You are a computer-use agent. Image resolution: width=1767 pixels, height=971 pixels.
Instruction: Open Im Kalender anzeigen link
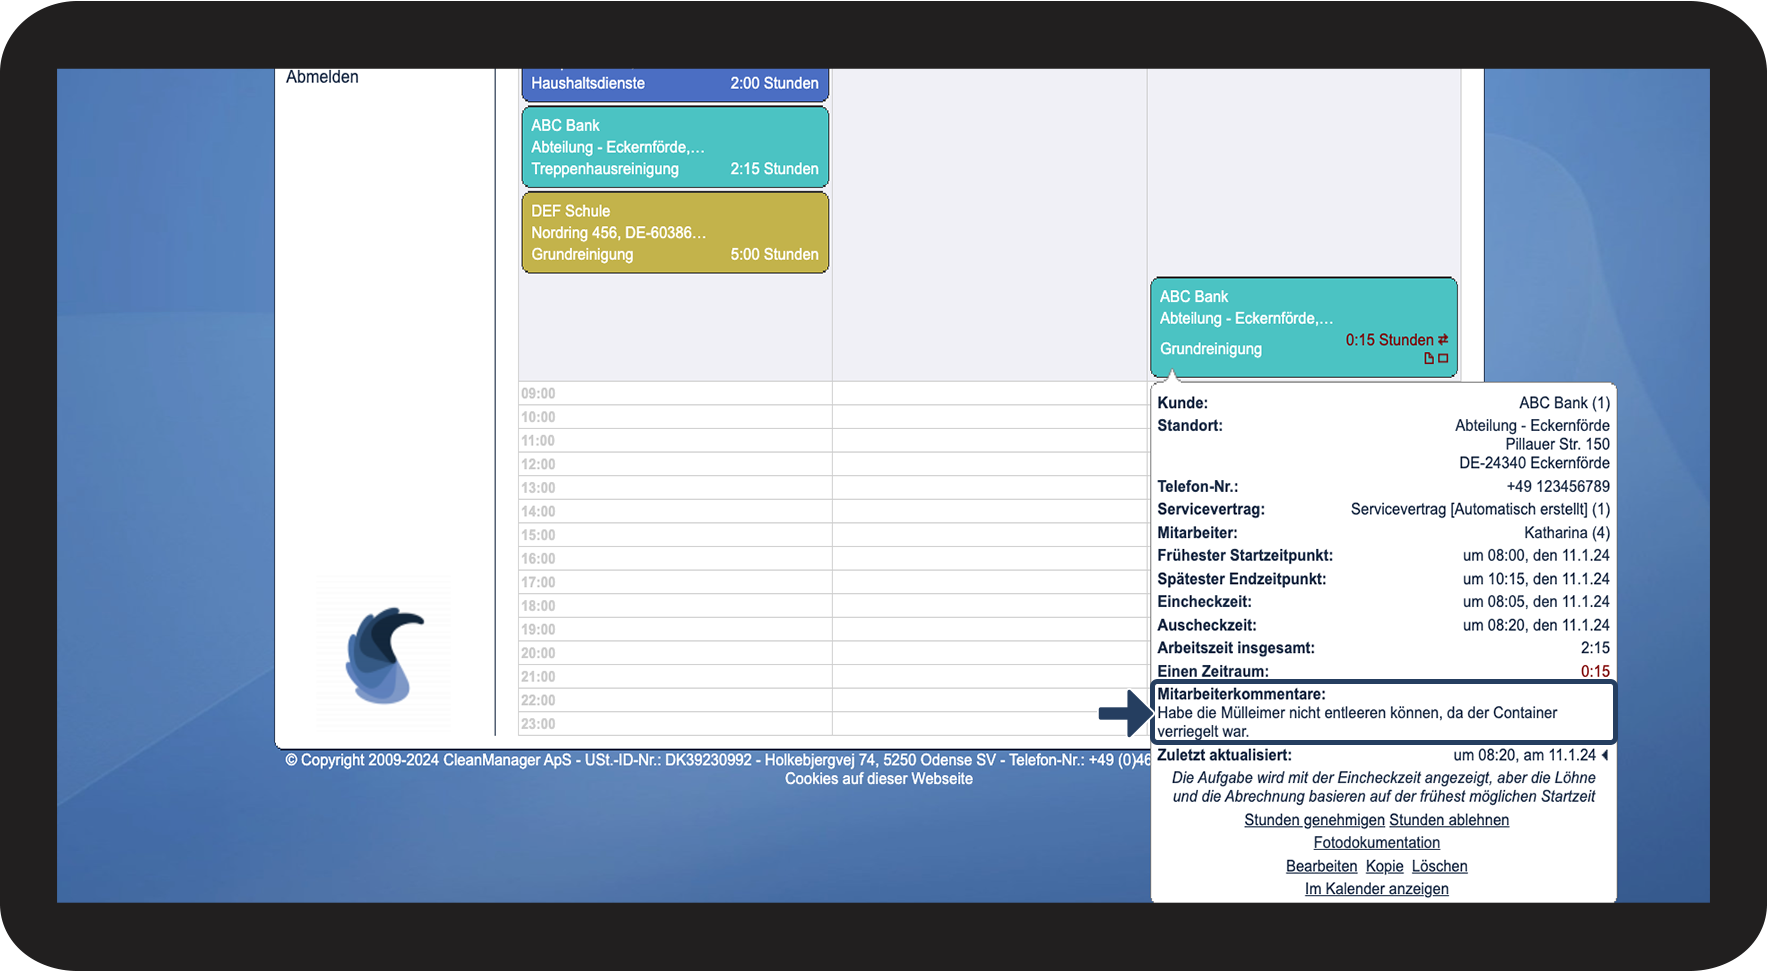pyautogui.click(x=1377, y=889)
